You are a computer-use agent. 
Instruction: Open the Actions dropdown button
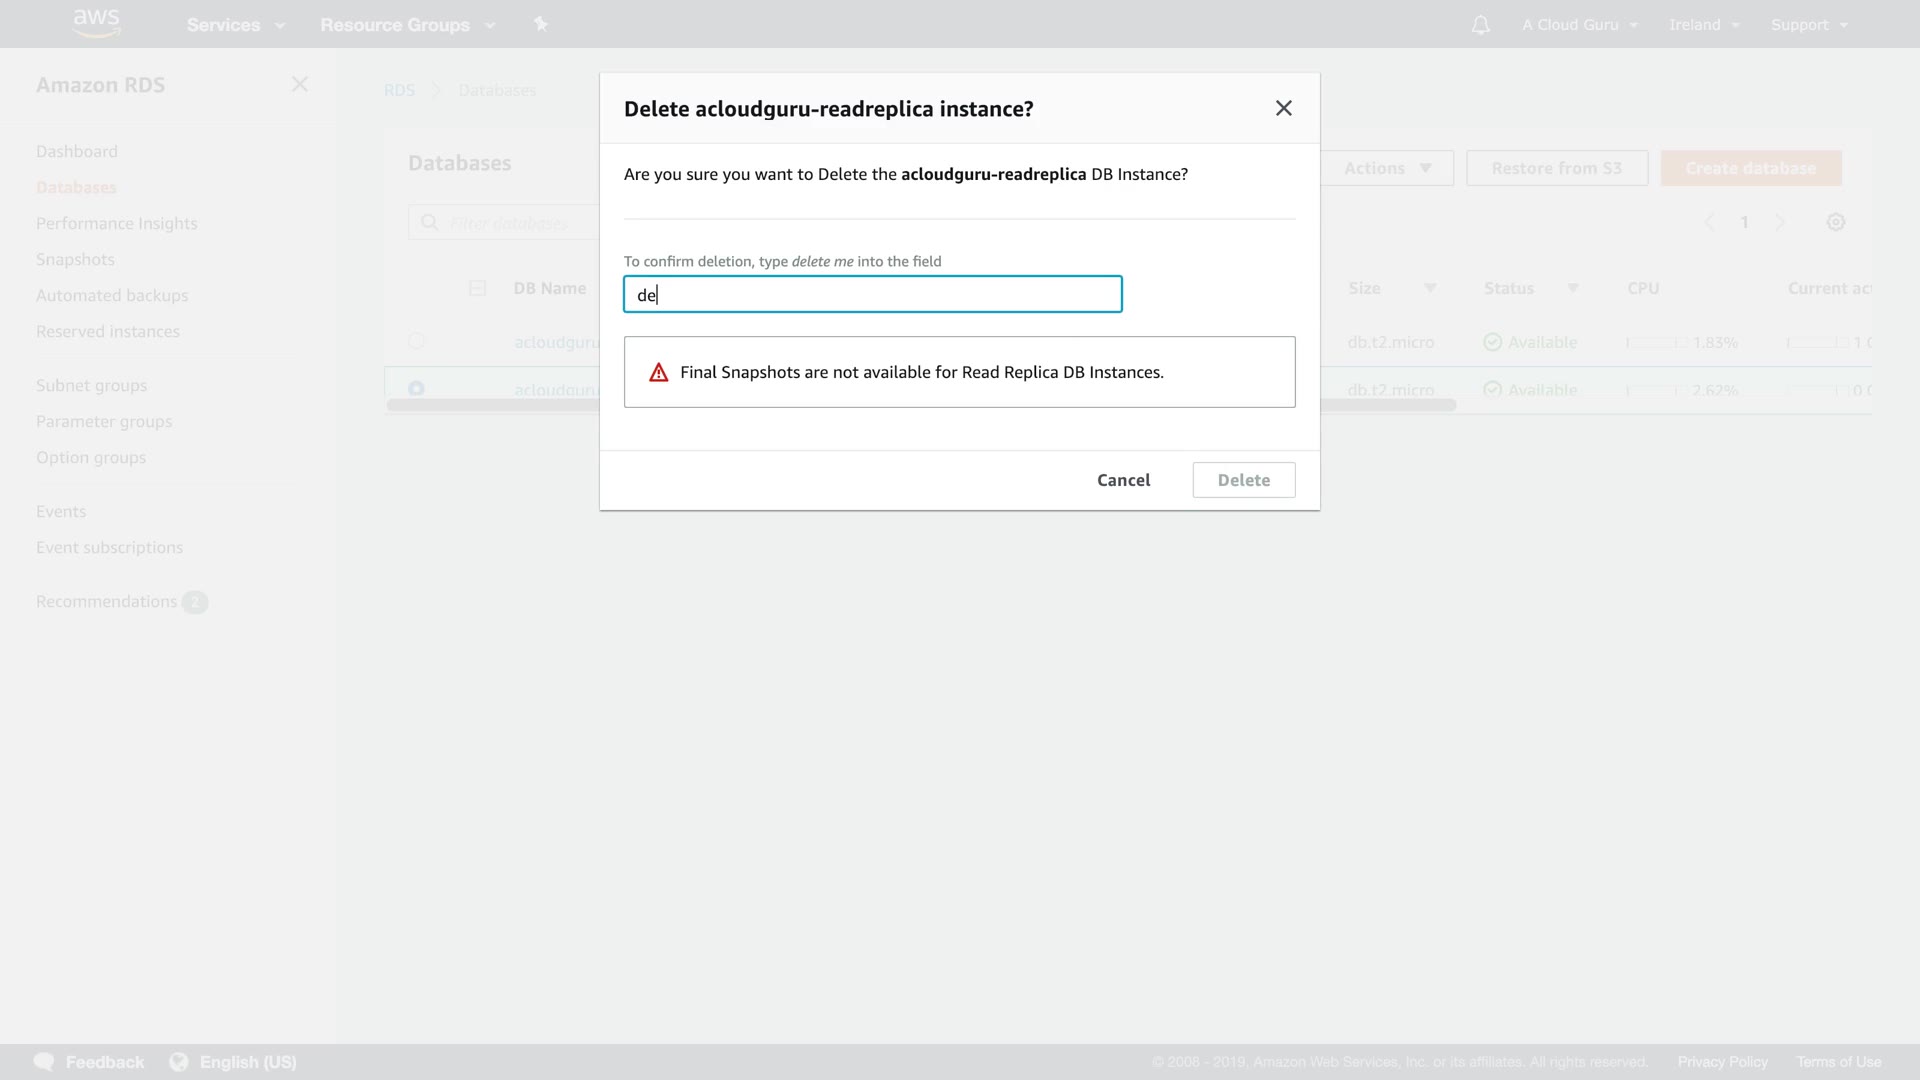[x=1387, y=168]
